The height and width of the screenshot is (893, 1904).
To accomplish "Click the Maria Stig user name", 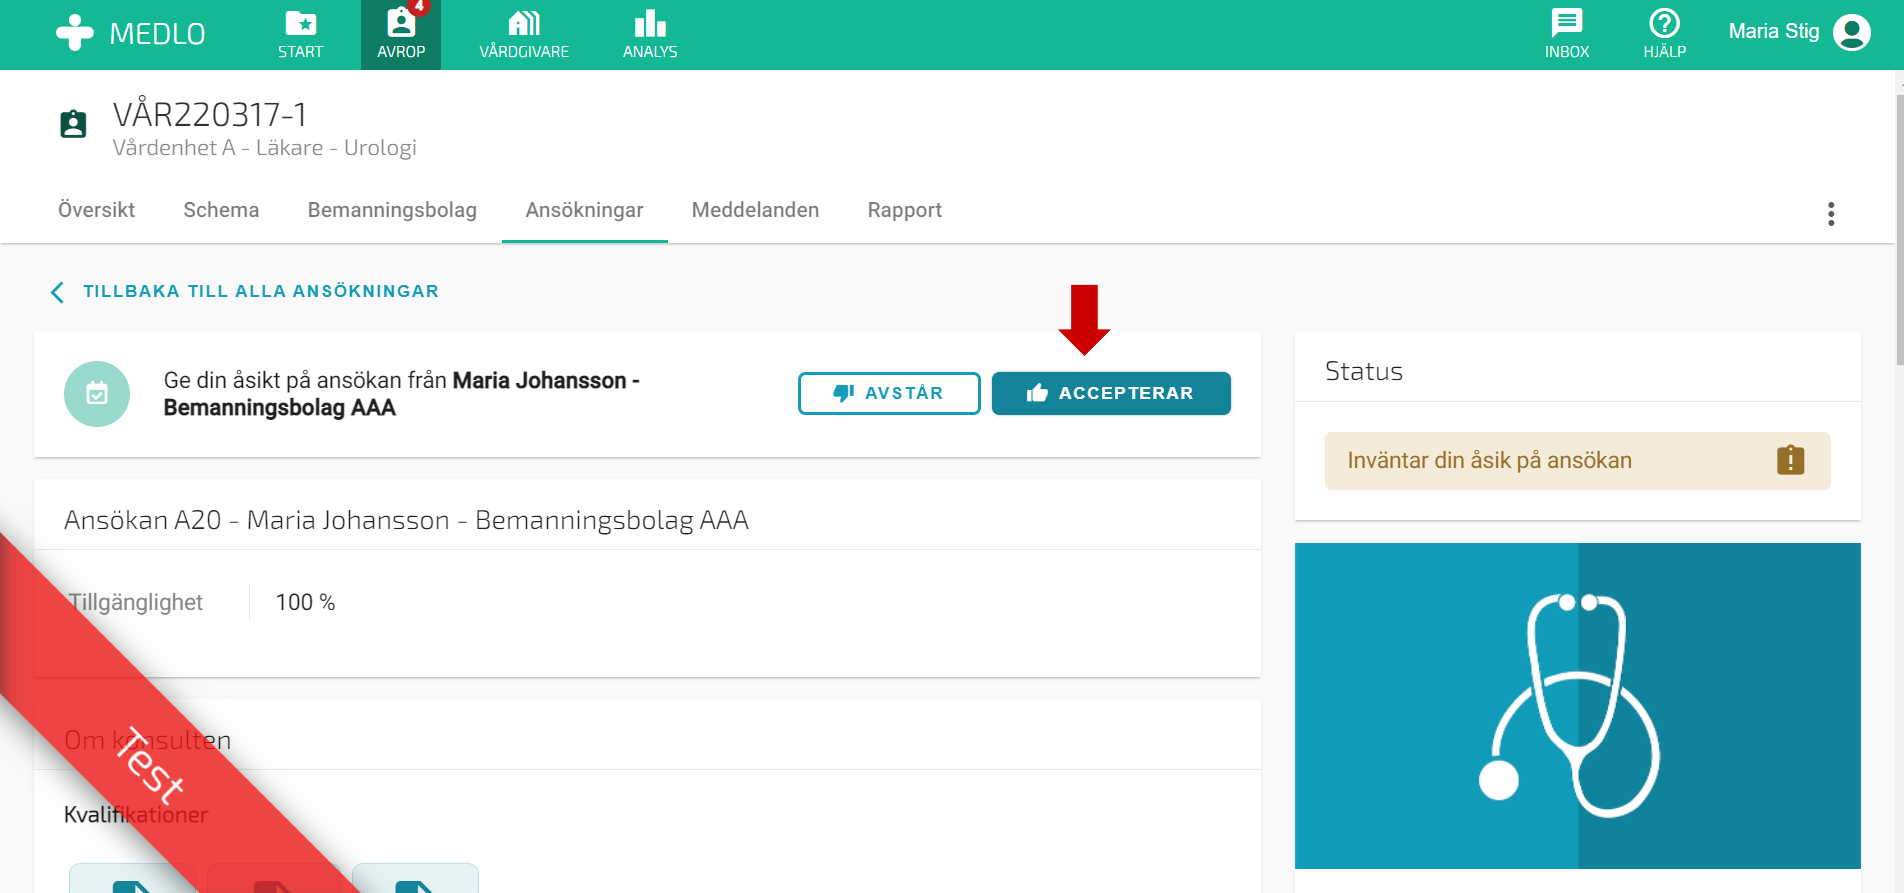I will [x=1774, y=31].
